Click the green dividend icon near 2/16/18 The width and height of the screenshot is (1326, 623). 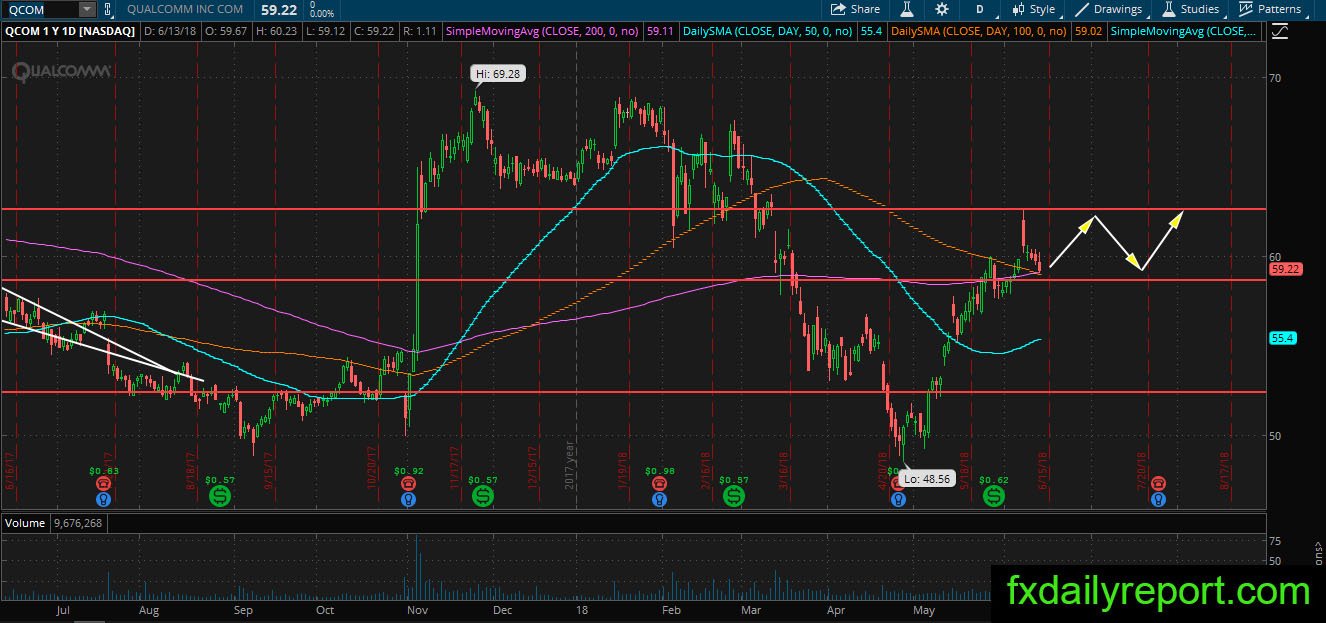point(735,494)
